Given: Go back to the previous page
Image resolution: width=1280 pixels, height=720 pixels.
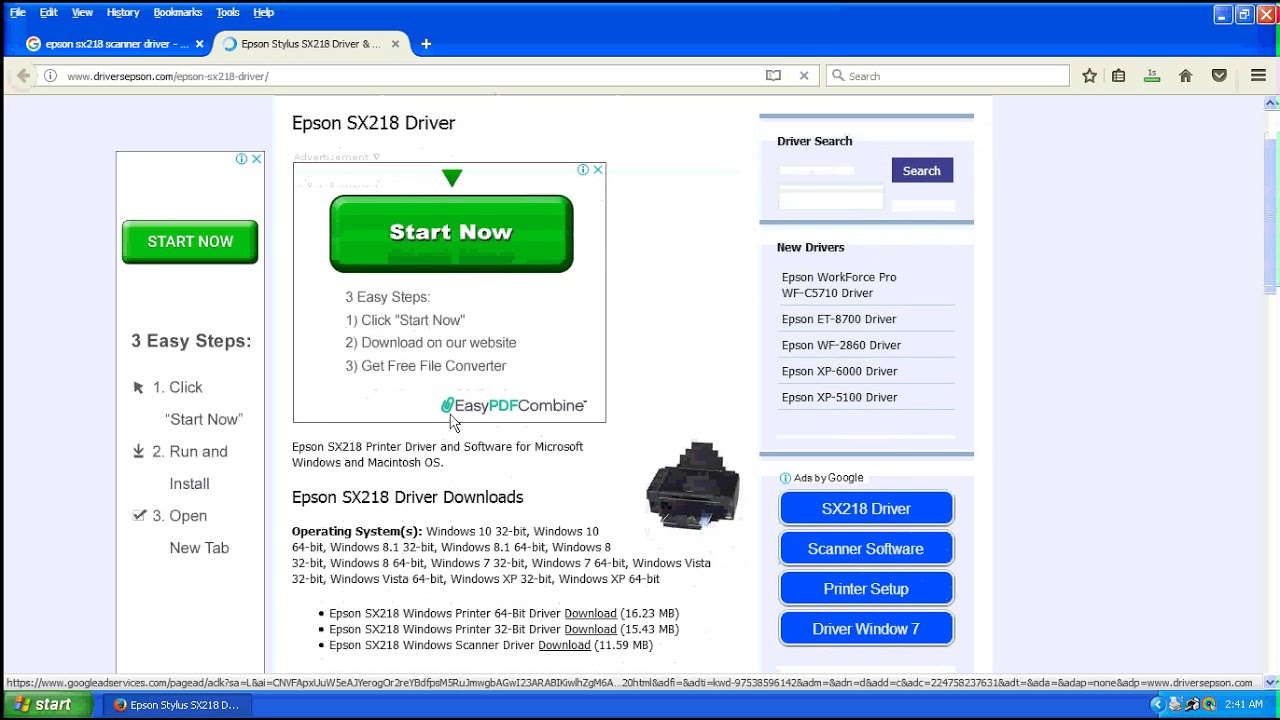Looking at the screenshot, I should pyautogui.click(x=23, y=76).
